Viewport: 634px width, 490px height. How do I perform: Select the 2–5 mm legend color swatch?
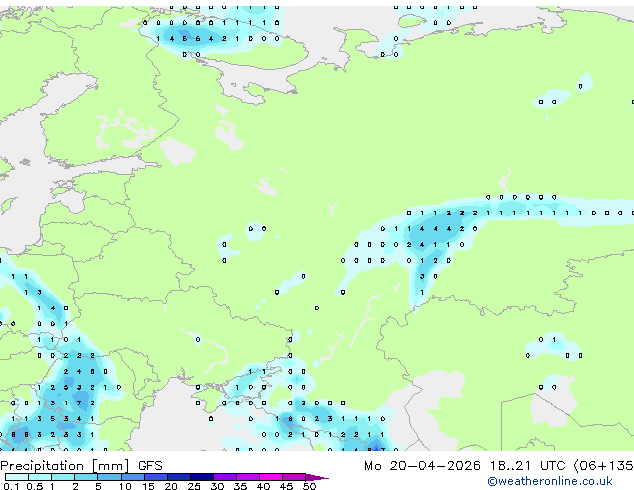(x=86, y=477)
